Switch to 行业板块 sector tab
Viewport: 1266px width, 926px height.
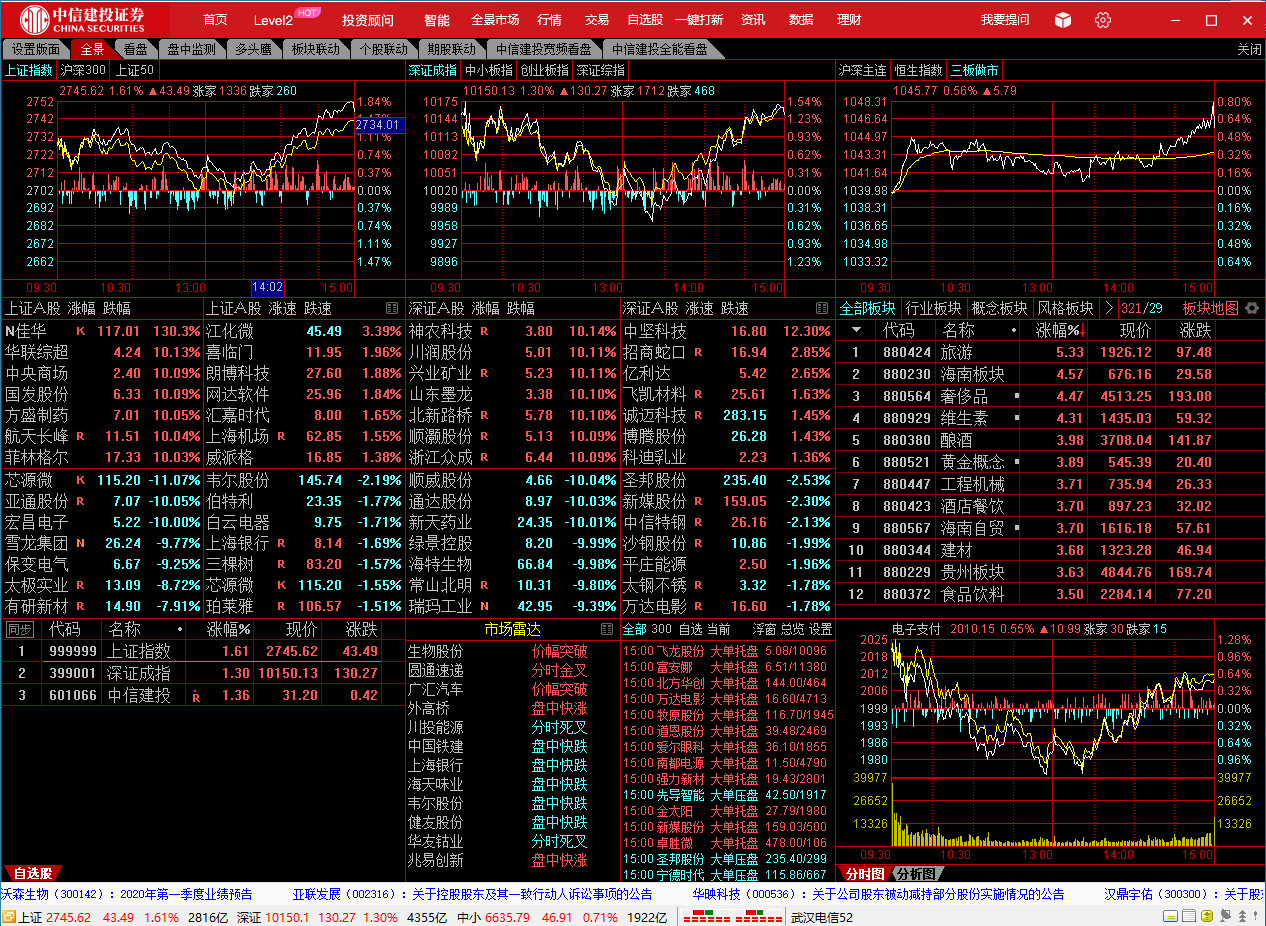(933, 308)
